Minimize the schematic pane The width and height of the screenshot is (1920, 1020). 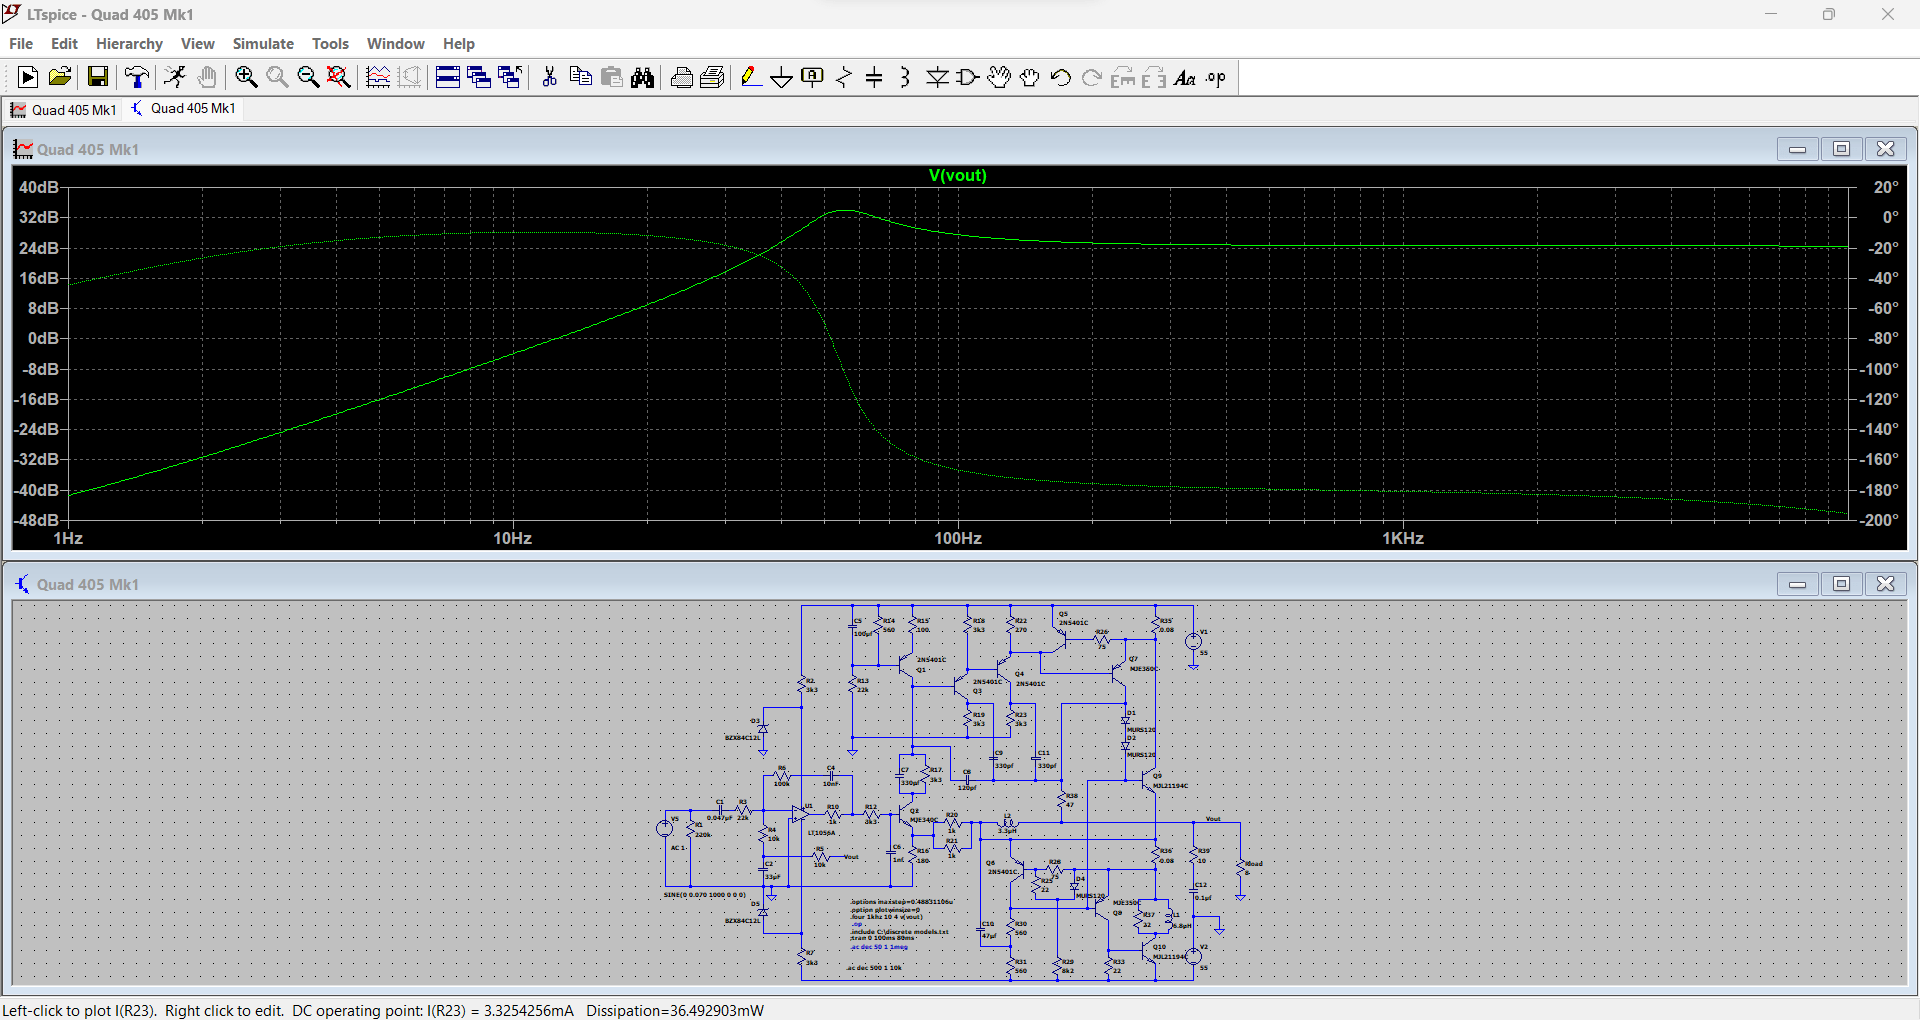[x=1797, y=583]
